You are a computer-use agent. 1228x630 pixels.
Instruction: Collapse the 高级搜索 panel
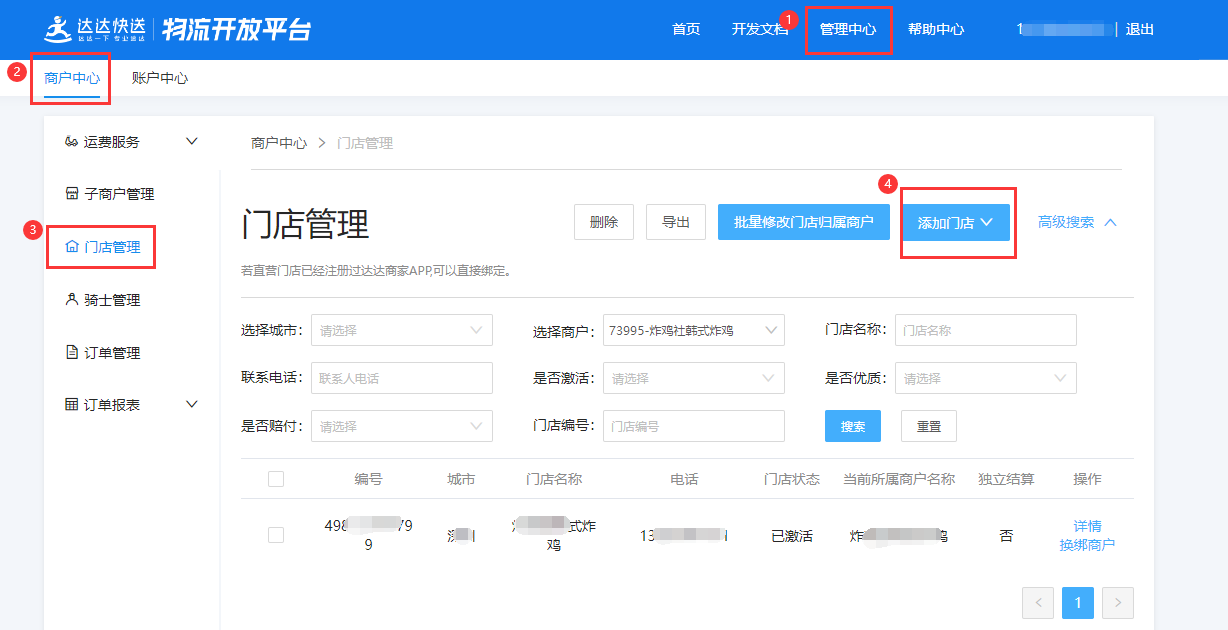pos(1077,222)
